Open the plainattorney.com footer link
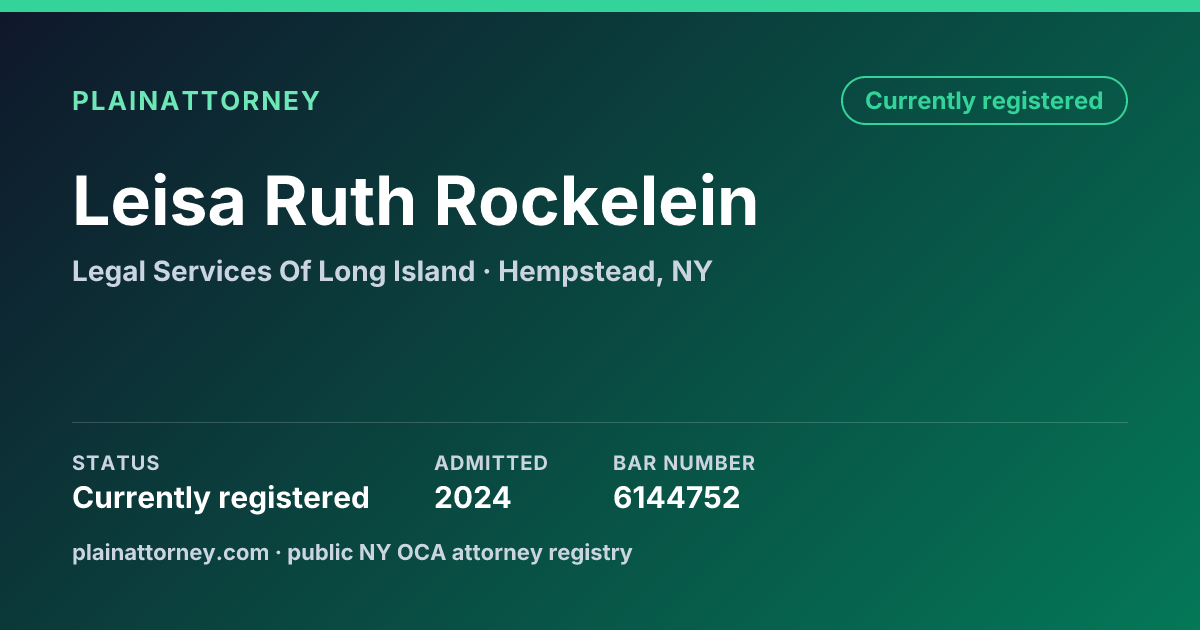This screenshot has width=1200, height=630. [170, 552]
